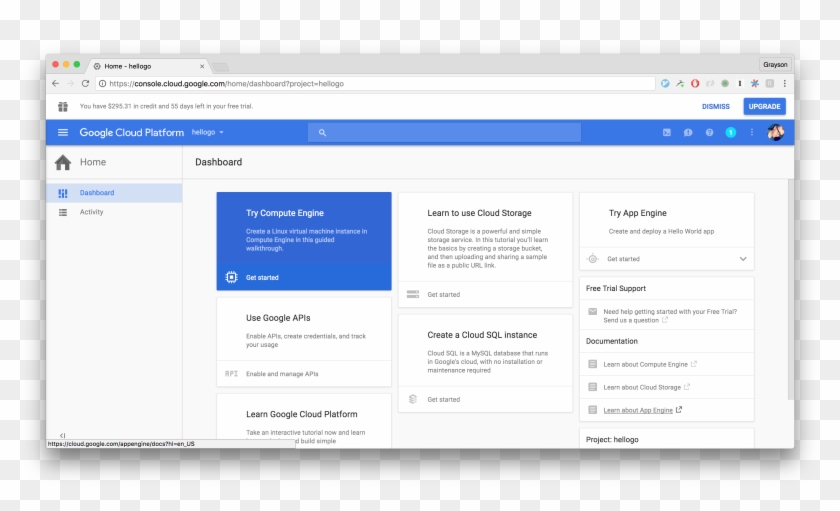
Task: Show notifications badge with 1 alert
Action: [x=730, y=132]
